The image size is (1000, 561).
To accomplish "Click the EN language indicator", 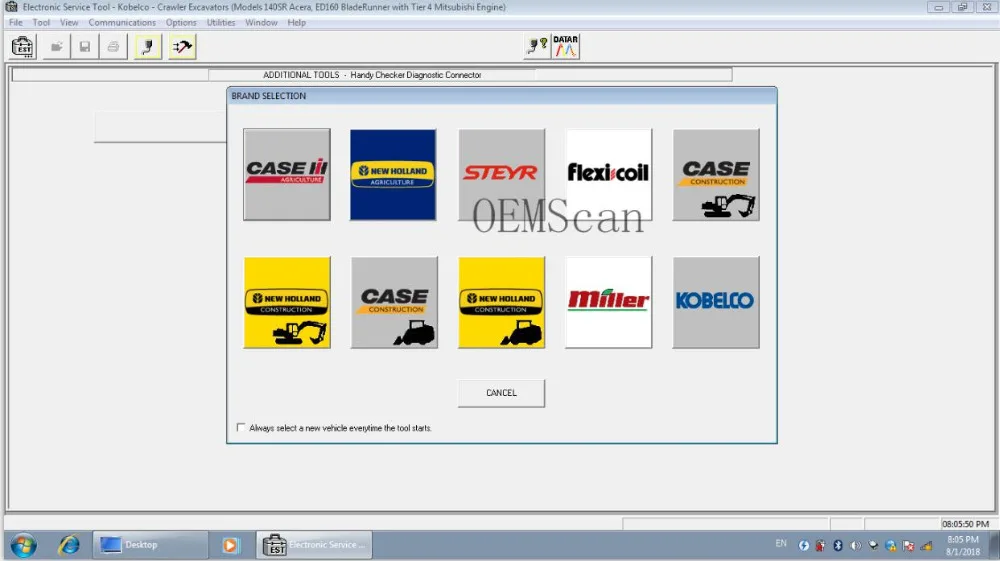I will tap(781, 544).
